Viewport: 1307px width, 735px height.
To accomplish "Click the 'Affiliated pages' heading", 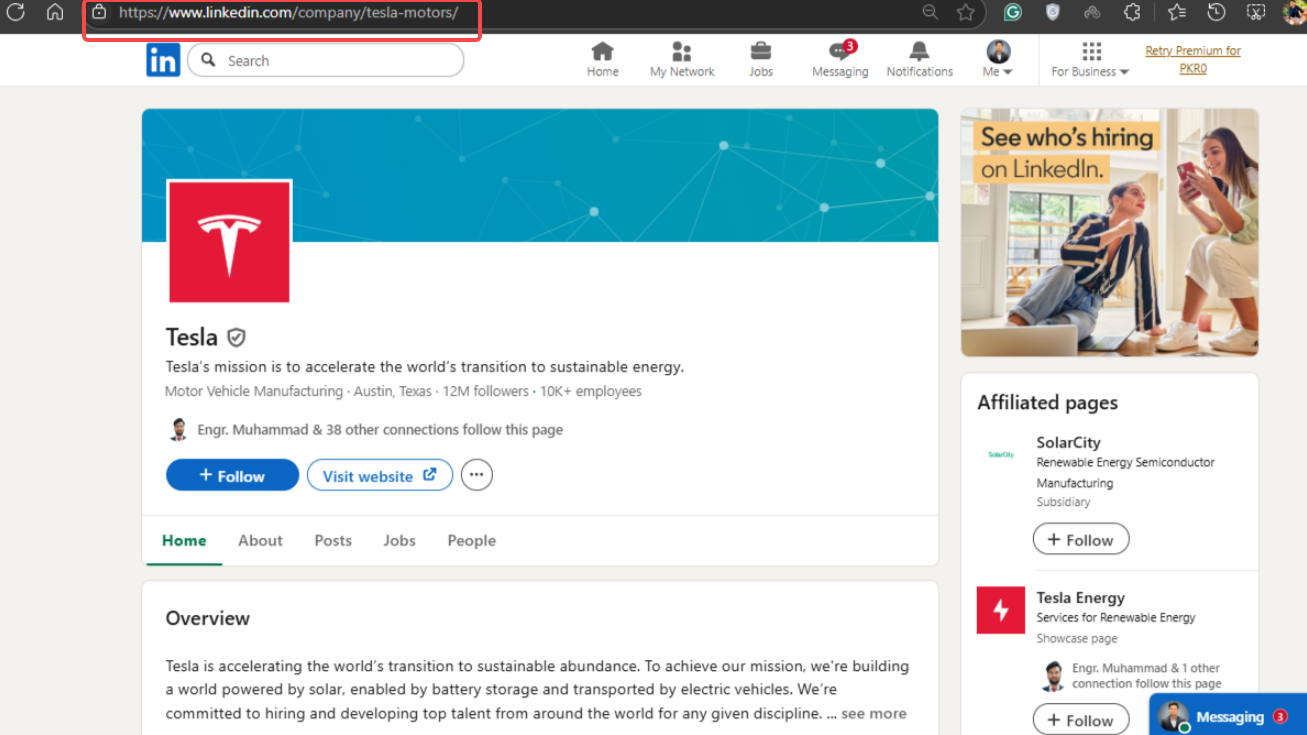I will click(1047, 402).
